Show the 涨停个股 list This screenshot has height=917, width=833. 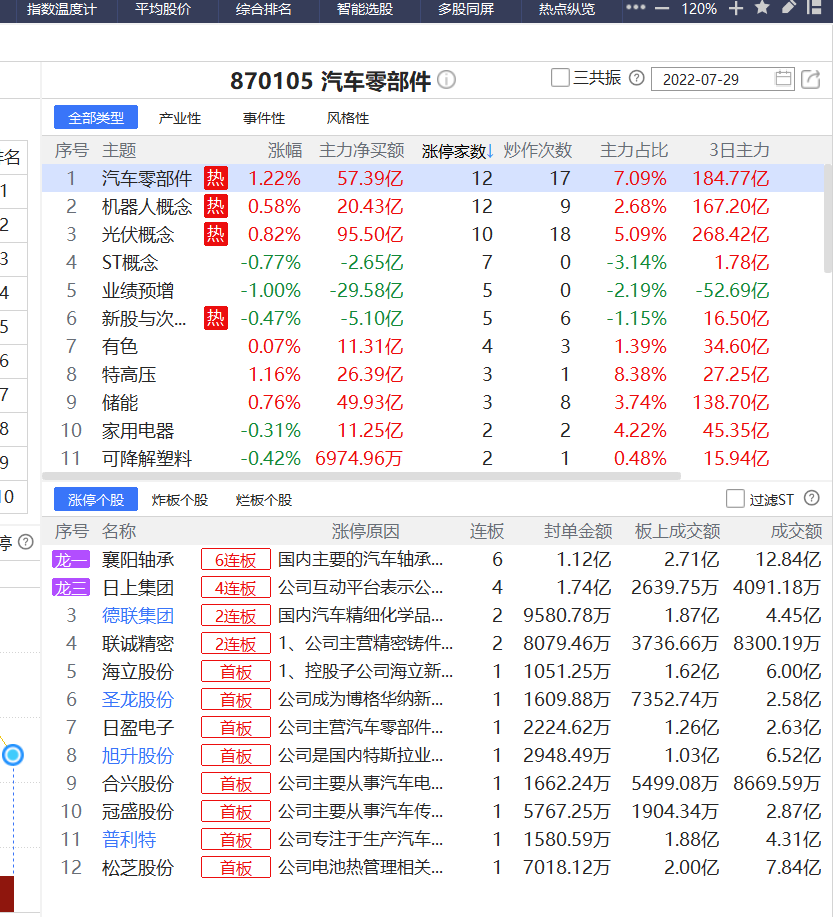point(96,499)
